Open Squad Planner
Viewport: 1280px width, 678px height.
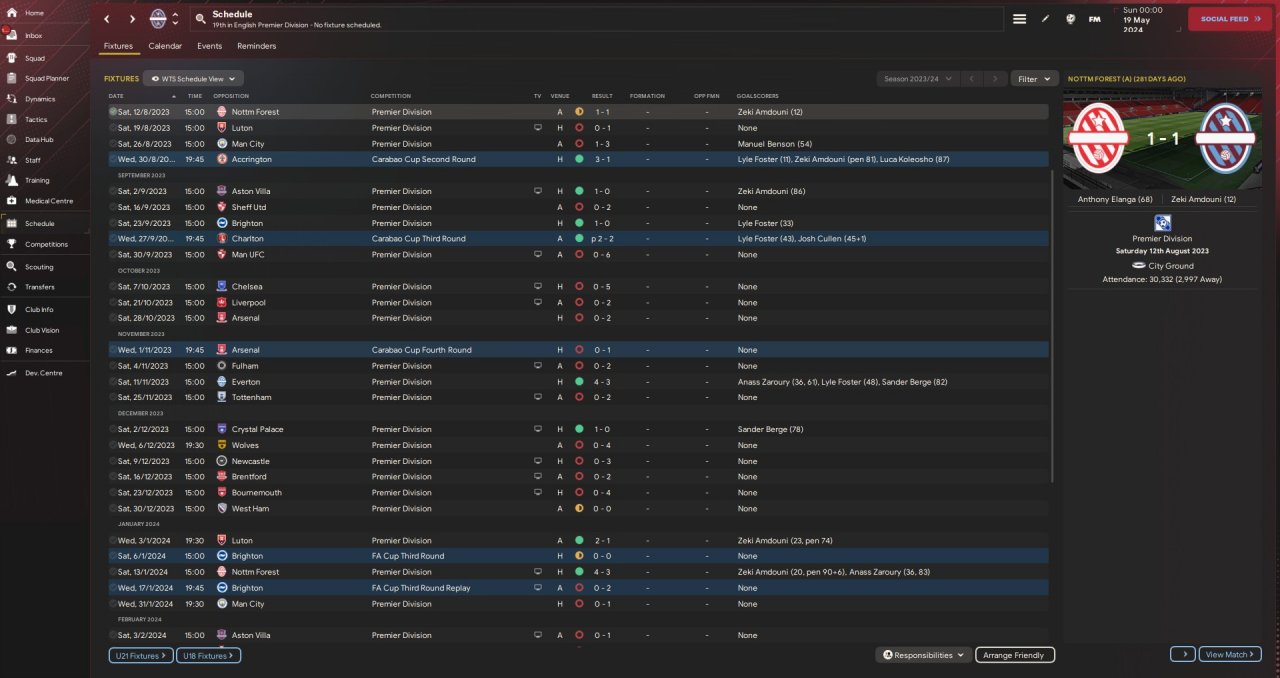46,78
